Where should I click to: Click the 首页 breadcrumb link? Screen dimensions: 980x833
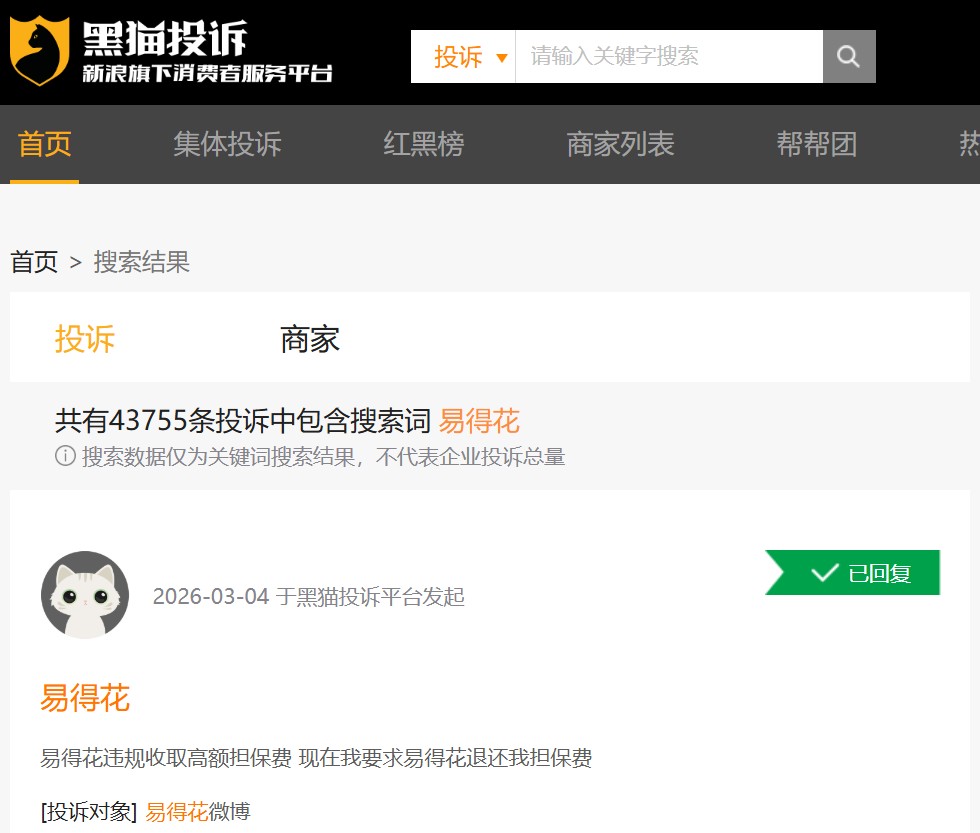pyautogui.click(x=34, y=262)
